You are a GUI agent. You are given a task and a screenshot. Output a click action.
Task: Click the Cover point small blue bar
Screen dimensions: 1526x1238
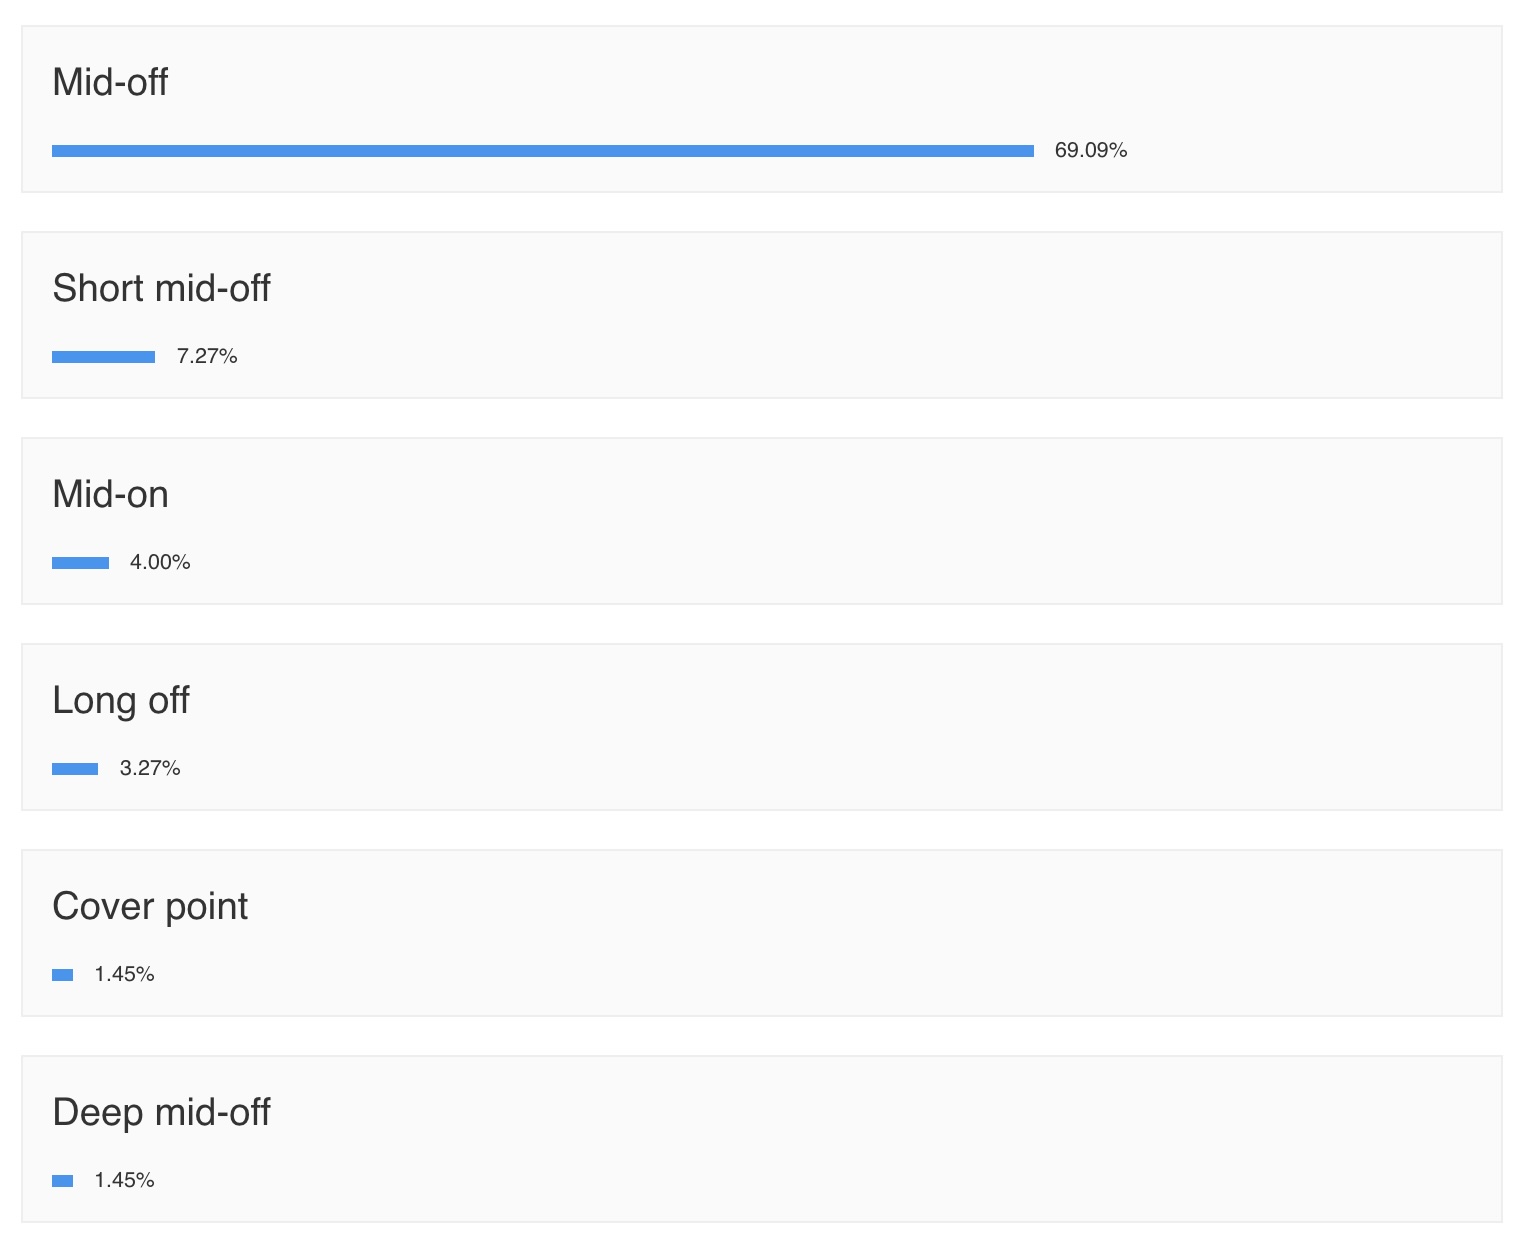point(63,975)
